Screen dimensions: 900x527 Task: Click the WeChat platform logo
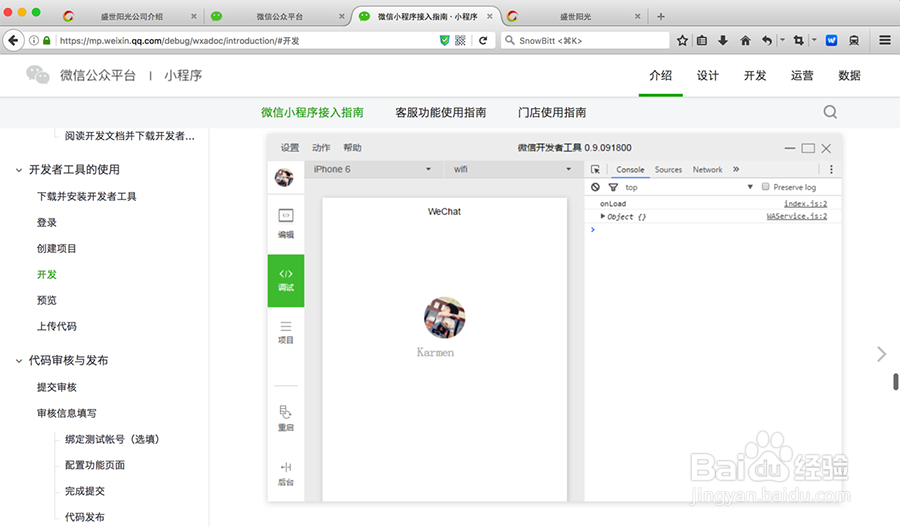click(x=38, y=75)
